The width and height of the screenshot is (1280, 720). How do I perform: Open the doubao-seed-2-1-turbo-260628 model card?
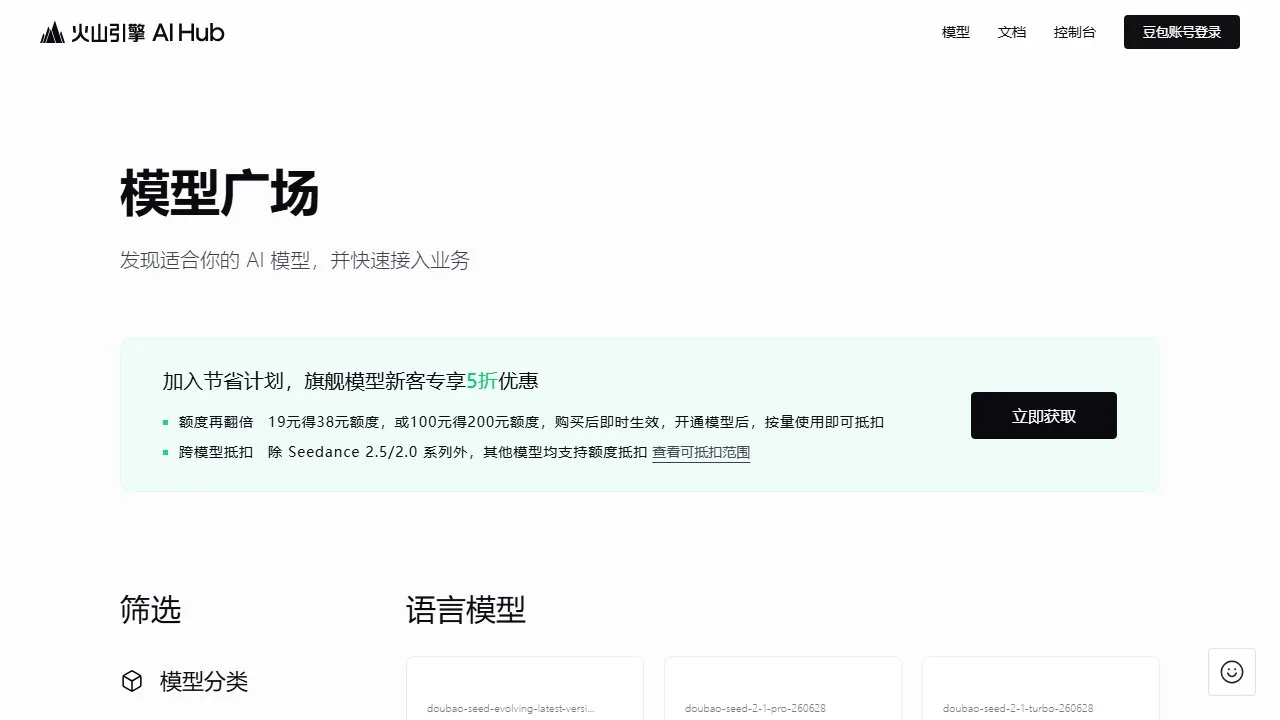click(x=1041, y=688)
